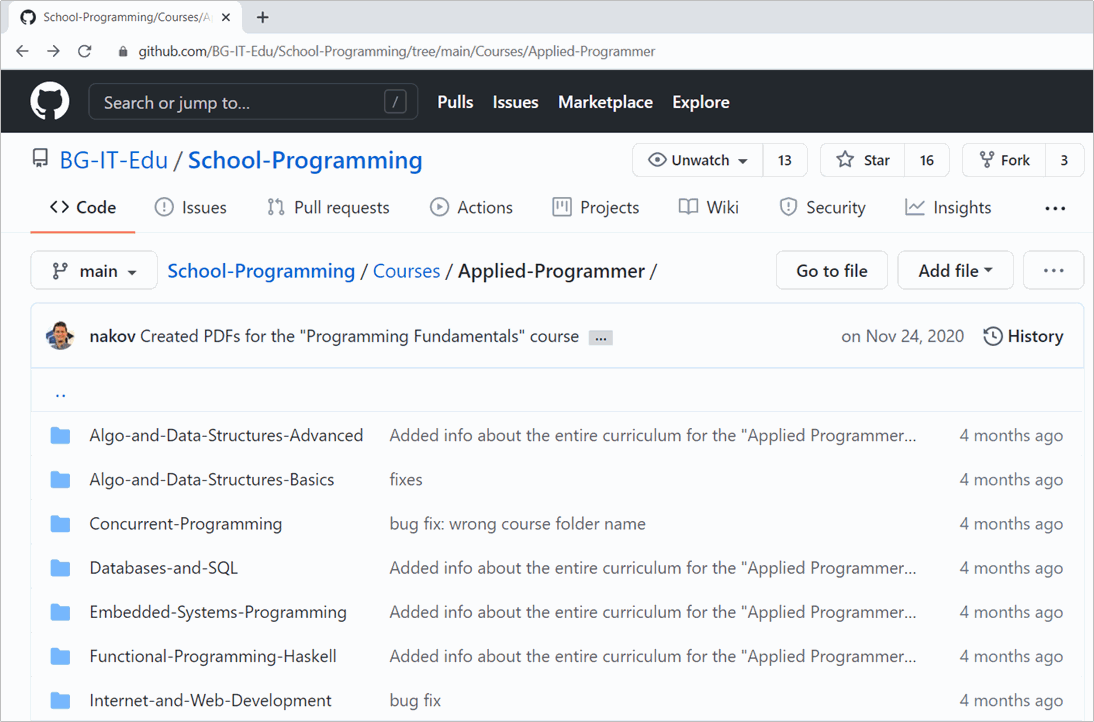
Task: Select Marketplace in the top navigation
Action: (605, 102)
